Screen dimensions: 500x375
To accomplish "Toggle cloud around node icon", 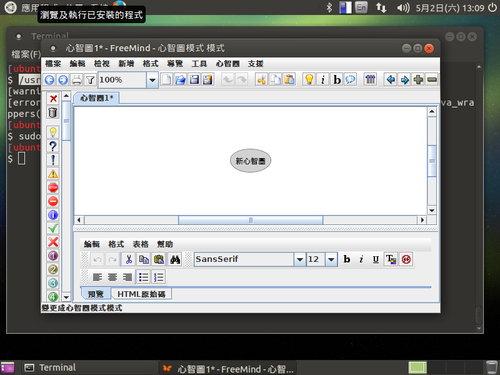I will pos(350,80).
